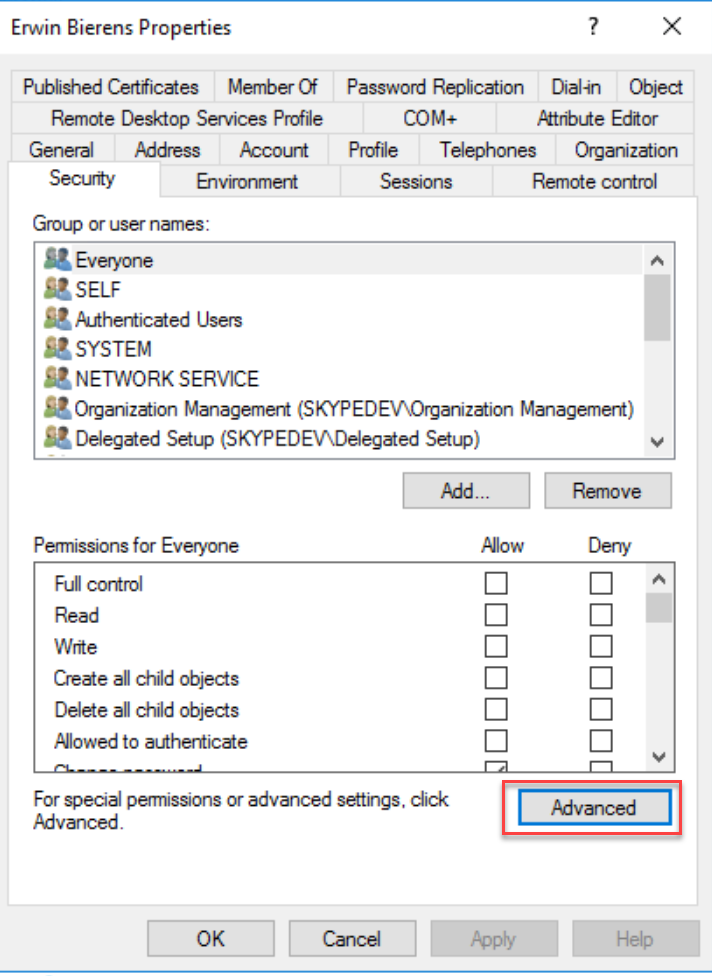Open Advanced security settings

click(x=593, y=808)
